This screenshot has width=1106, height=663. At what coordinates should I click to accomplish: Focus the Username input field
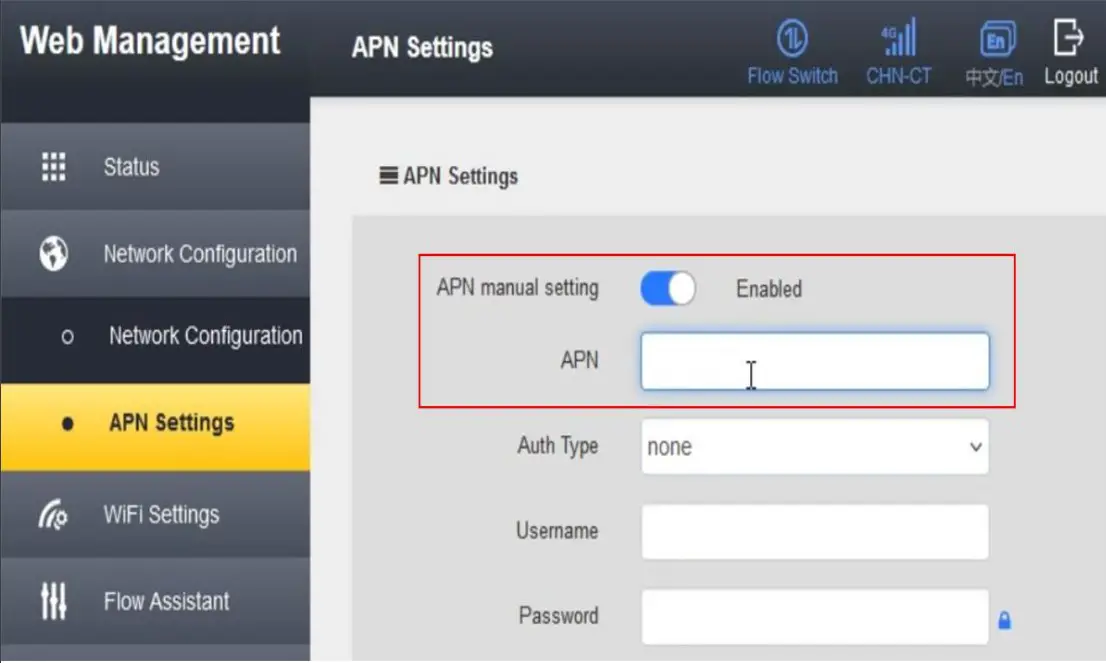[815, 532]
